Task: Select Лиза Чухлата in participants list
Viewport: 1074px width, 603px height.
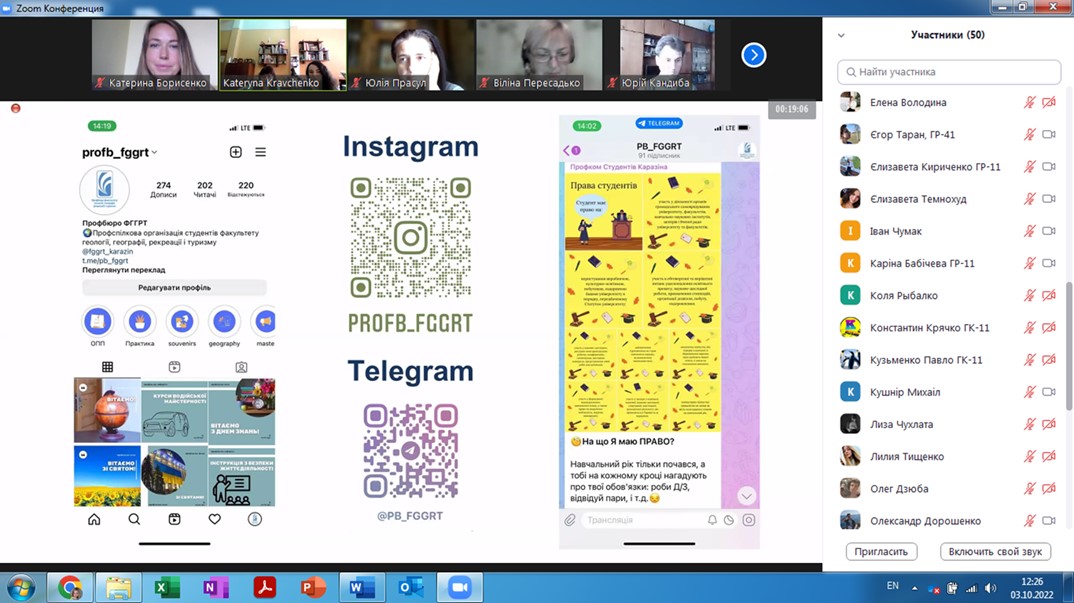Action: coord(901,425)
